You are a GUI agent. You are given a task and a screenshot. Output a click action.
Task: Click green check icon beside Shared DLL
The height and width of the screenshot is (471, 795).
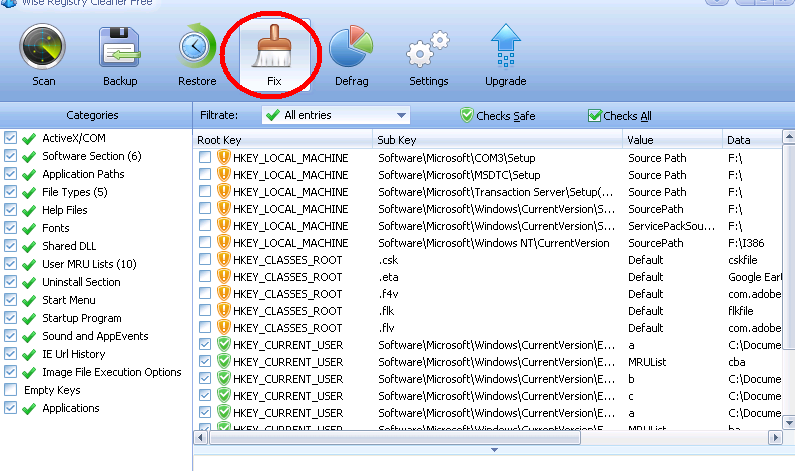(29, 246)
